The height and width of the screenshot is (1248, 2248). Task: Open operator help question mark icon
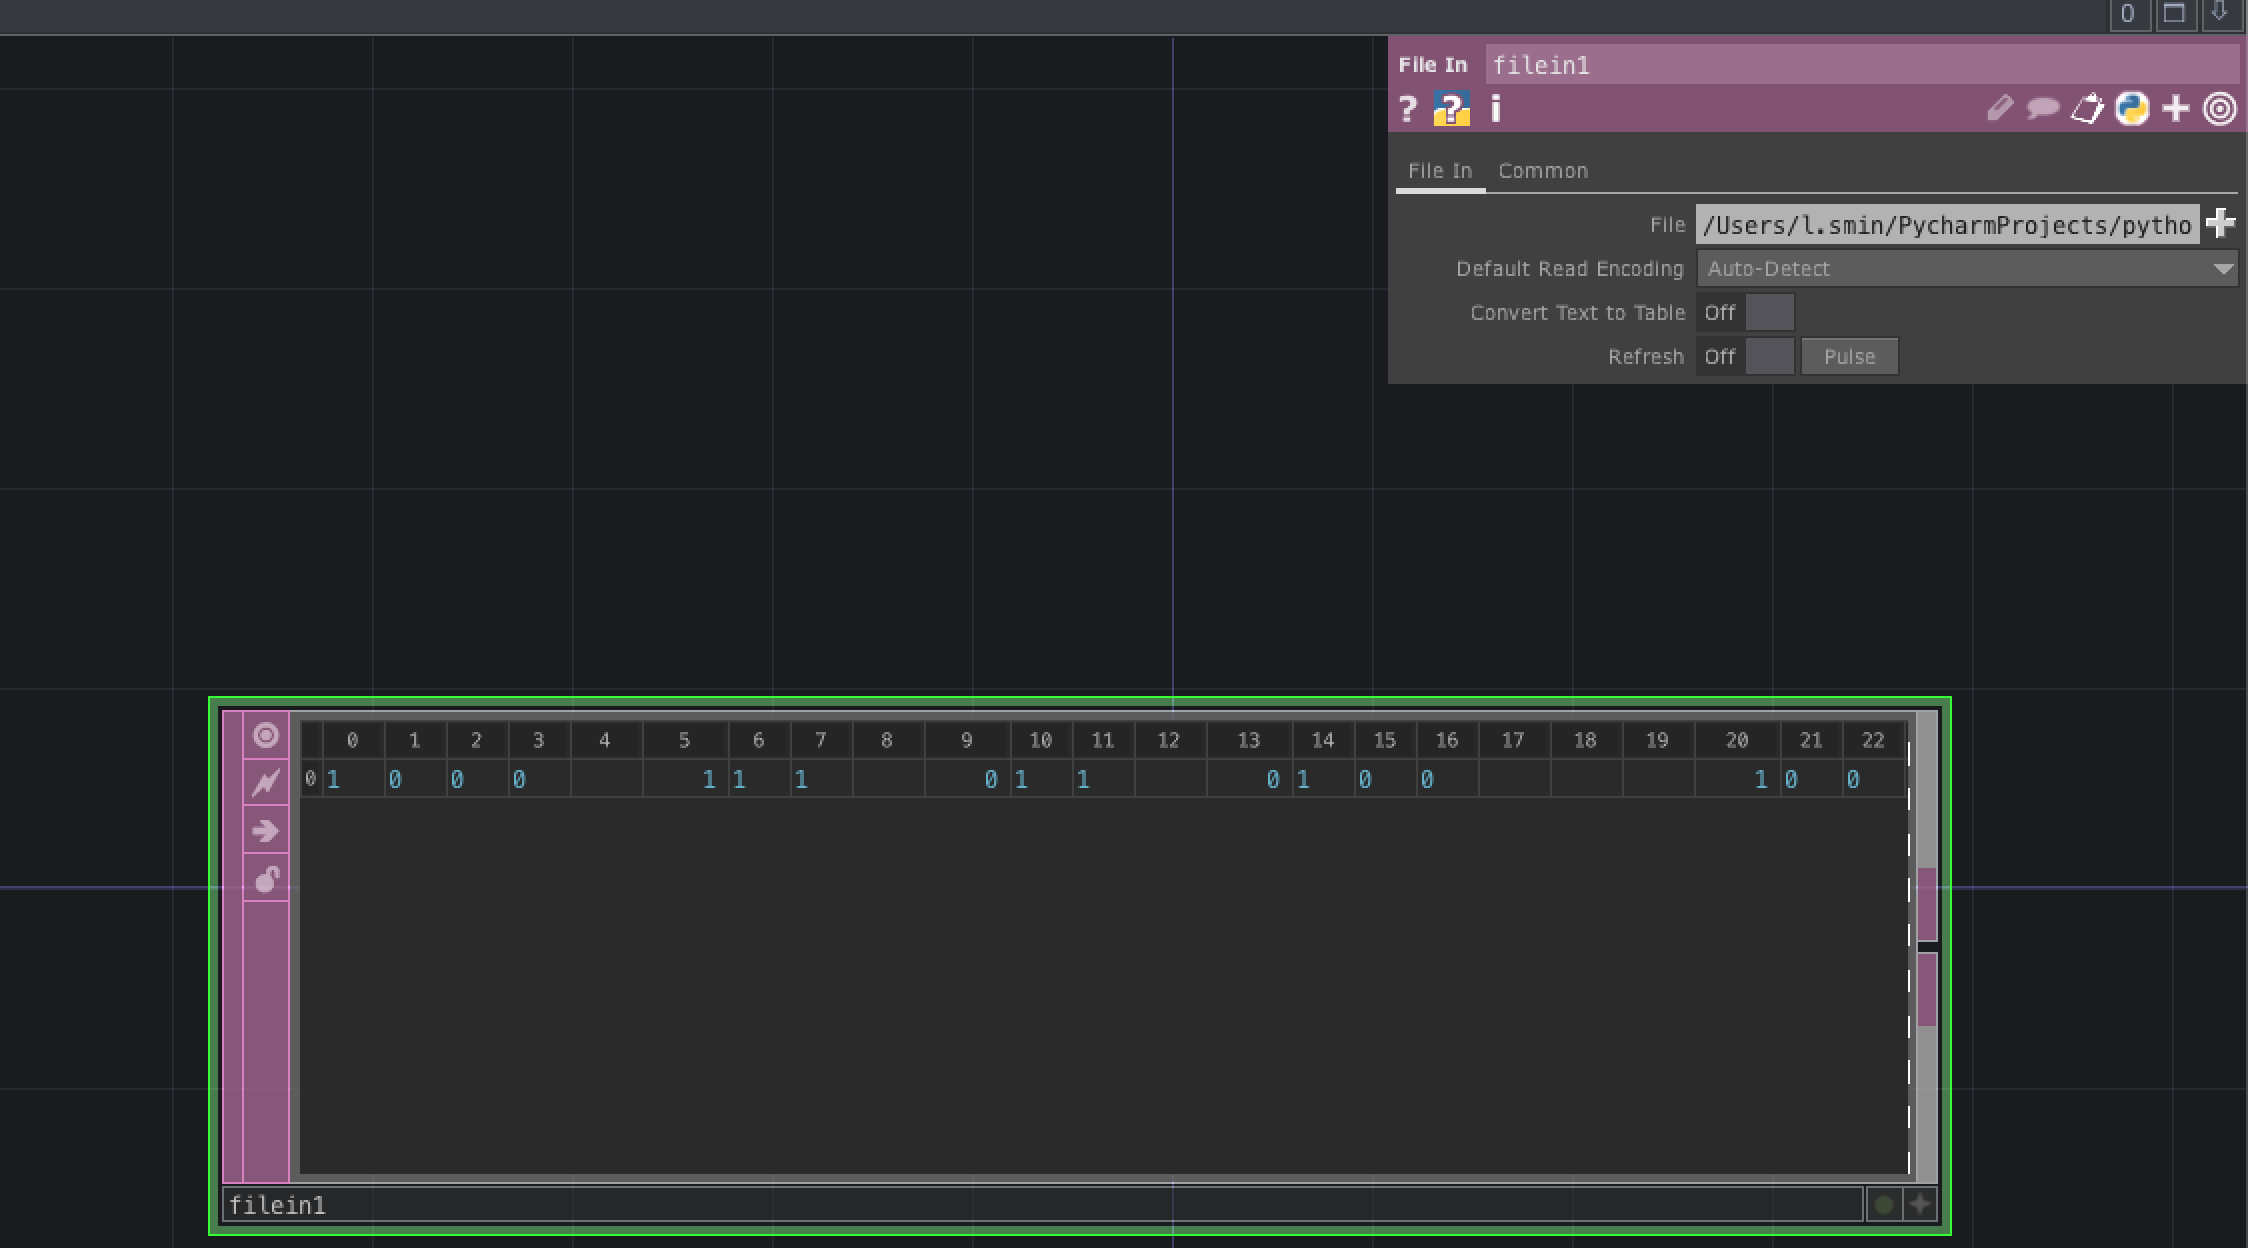[1408, 108]
